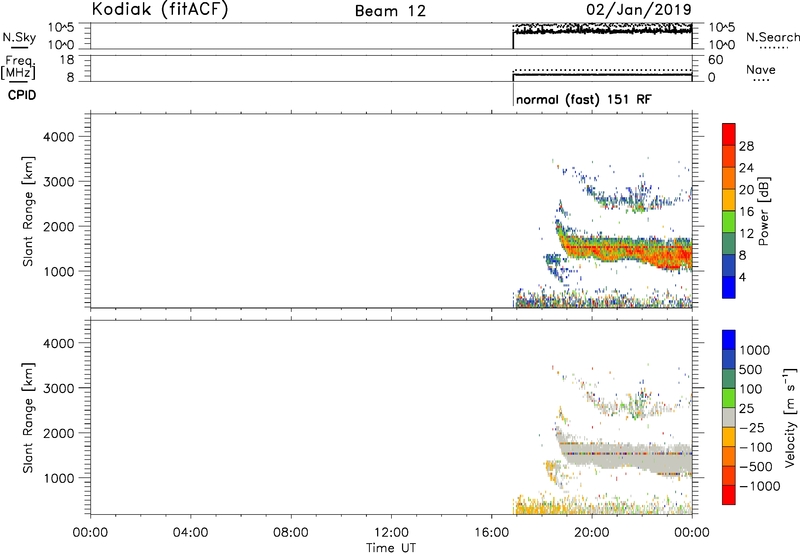Click the power colorbar '28' tick label

point(746,146)
